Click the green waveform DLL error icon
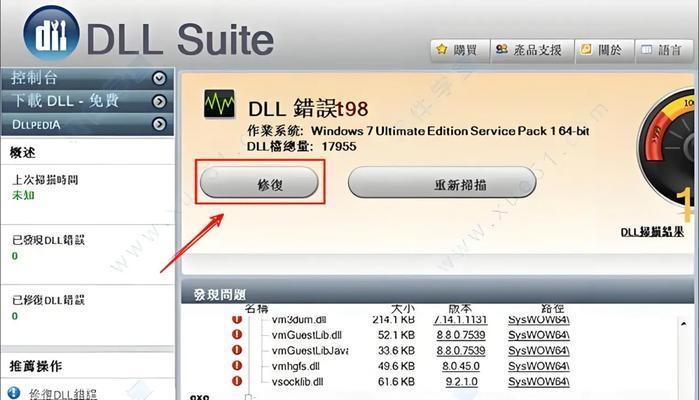The height and width of the screenshot is (400, 699). 219,104
